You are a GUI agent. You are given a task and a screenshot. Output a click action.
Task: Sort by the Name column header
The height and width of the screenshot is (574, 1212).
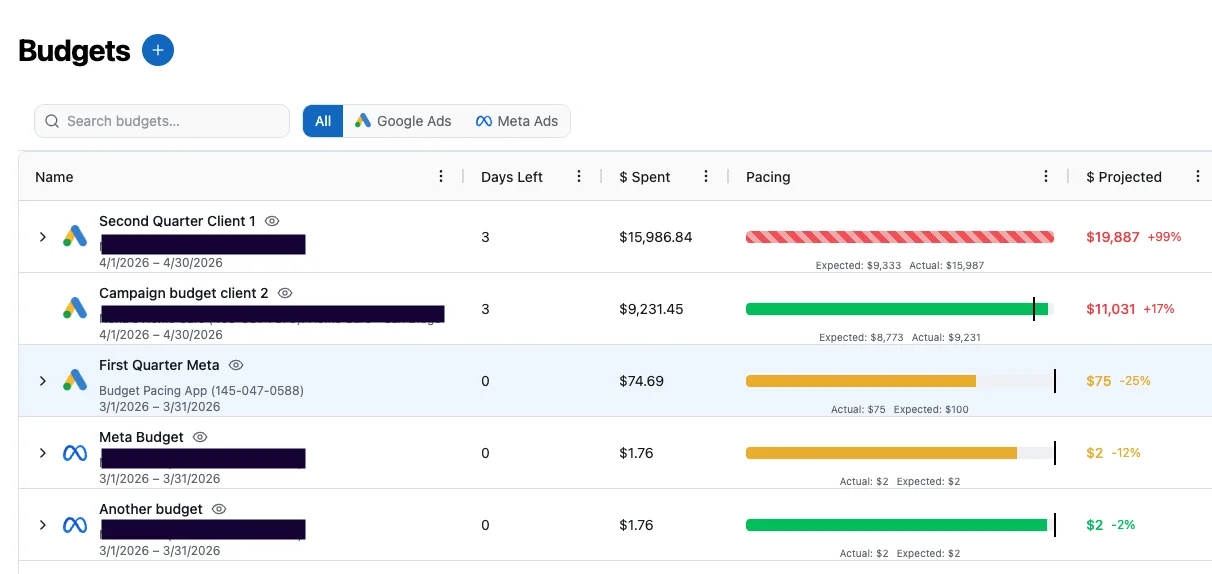pos(54,177)
